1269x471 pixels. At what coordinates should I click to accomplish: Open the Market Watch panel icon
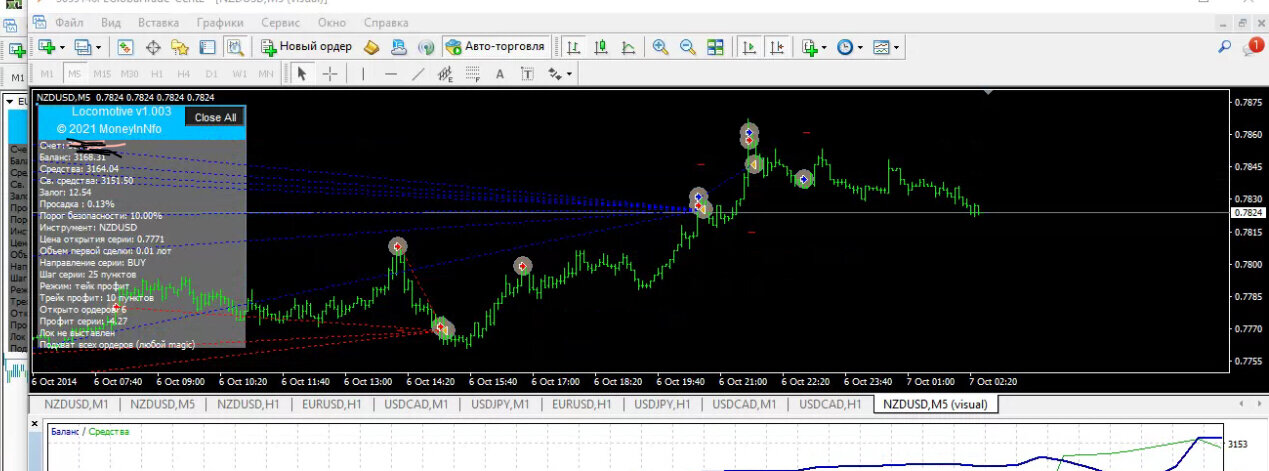(126, 47)
